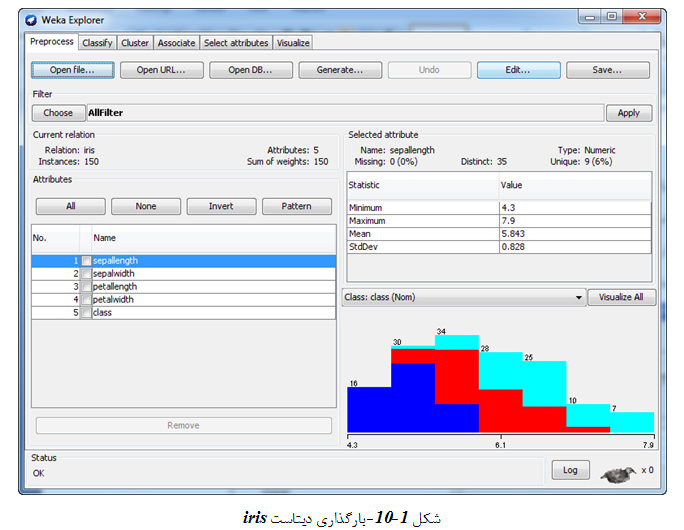Tick the class attribute checkbox
Viewport: 684px width, 530px height.
[86, 313]
